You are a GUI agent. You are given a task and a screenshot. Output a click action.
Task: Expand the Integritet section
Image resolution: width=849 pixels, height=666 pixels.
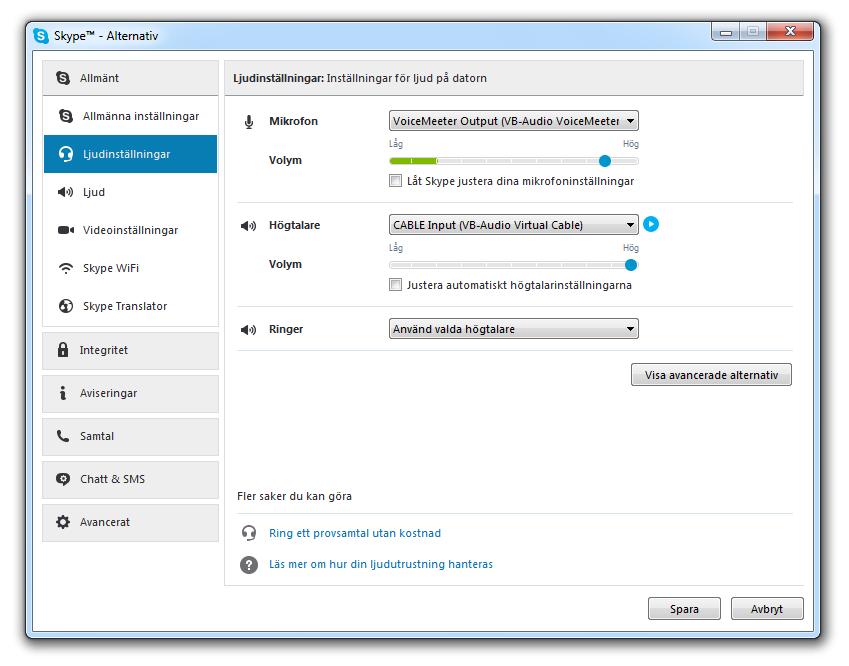[130, 350]
